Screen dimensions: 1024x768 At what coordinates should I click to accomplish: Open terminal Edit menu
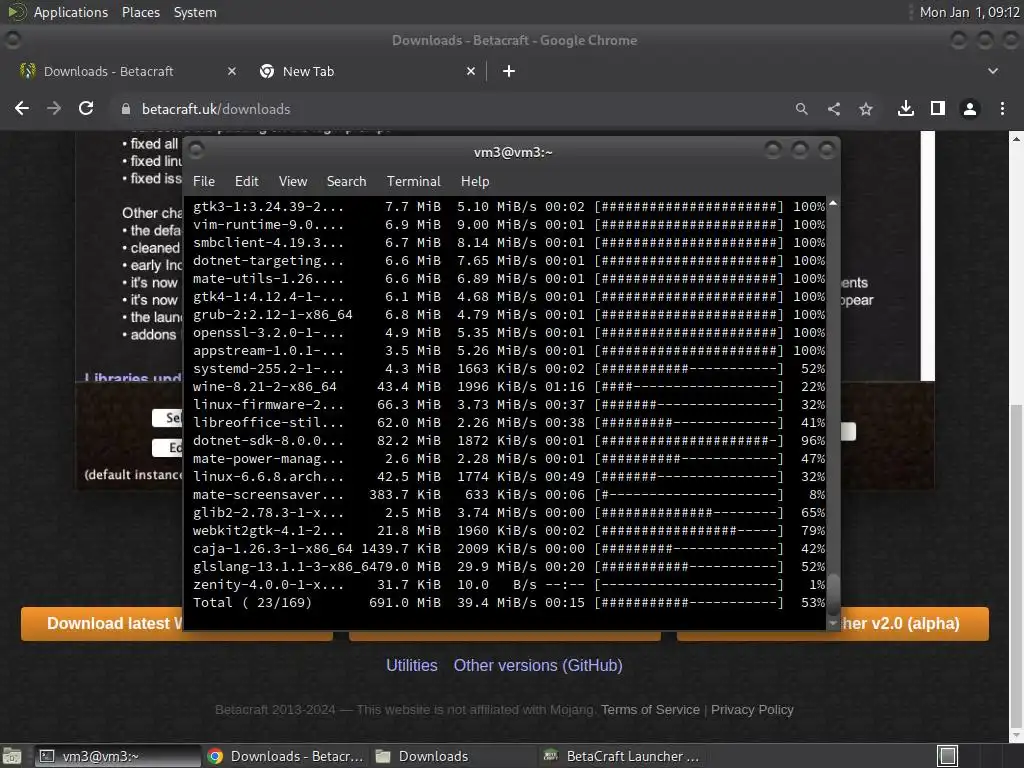point(246,181)
